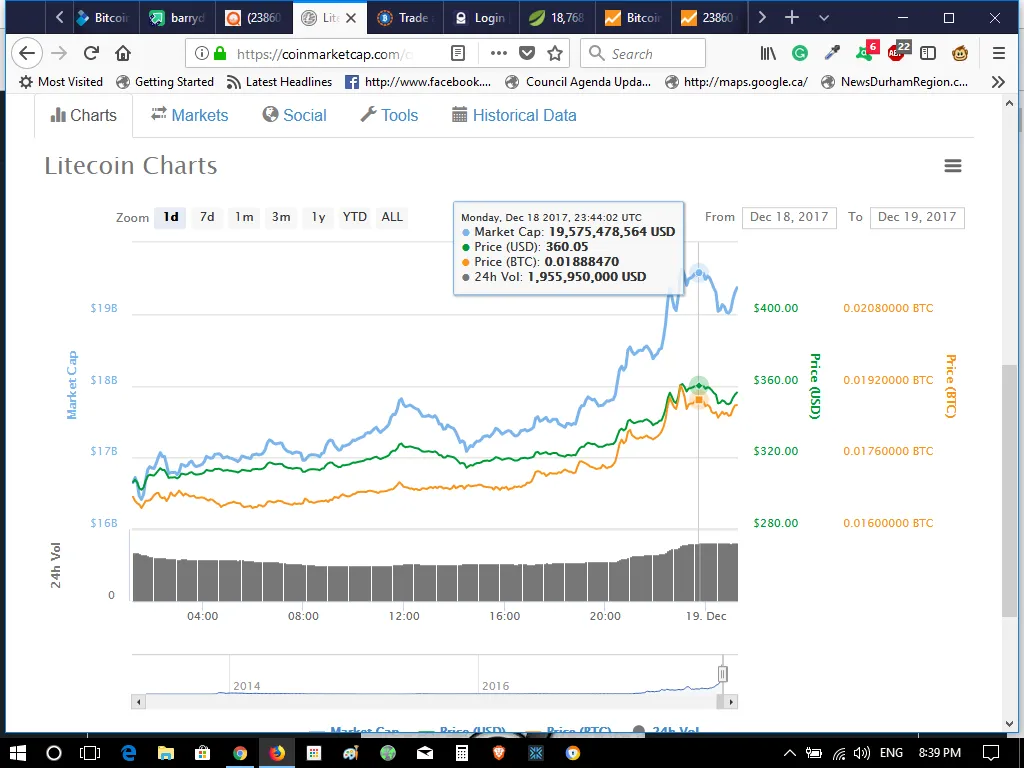Open the Firefox home page
Image resolution: width=1024 pixels, height=768 pixels.
click(x=123, y=53)
